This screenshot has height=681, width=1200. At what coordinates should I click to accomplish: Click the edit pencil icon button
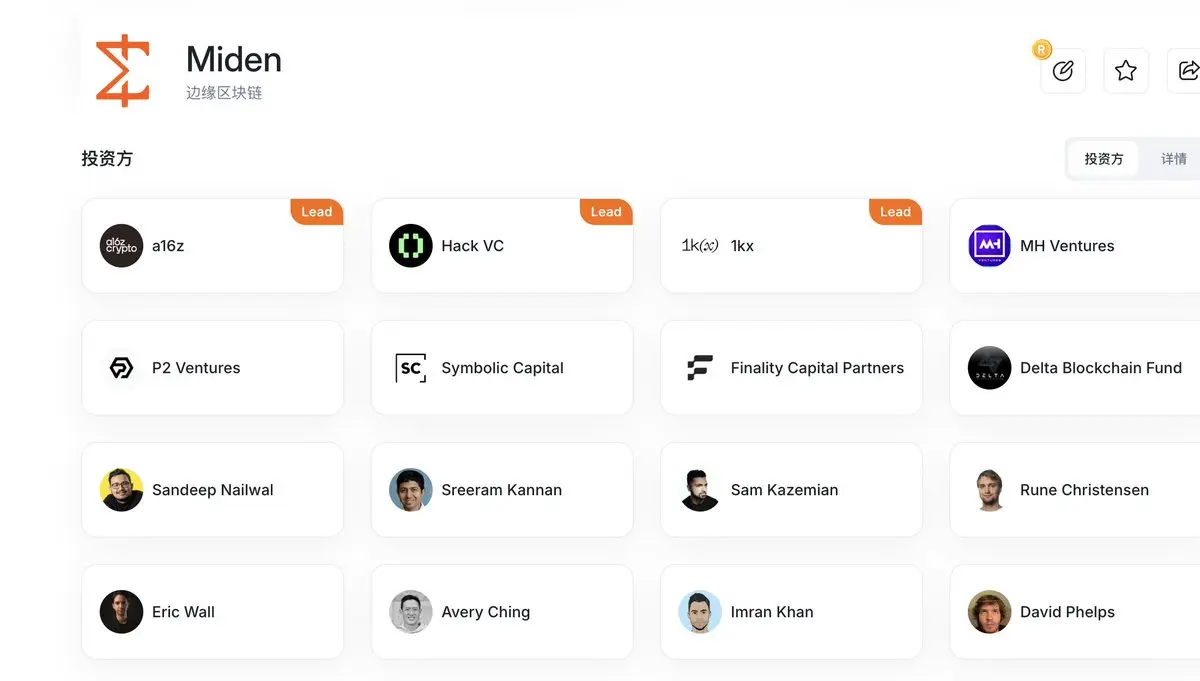(1063, 71)
